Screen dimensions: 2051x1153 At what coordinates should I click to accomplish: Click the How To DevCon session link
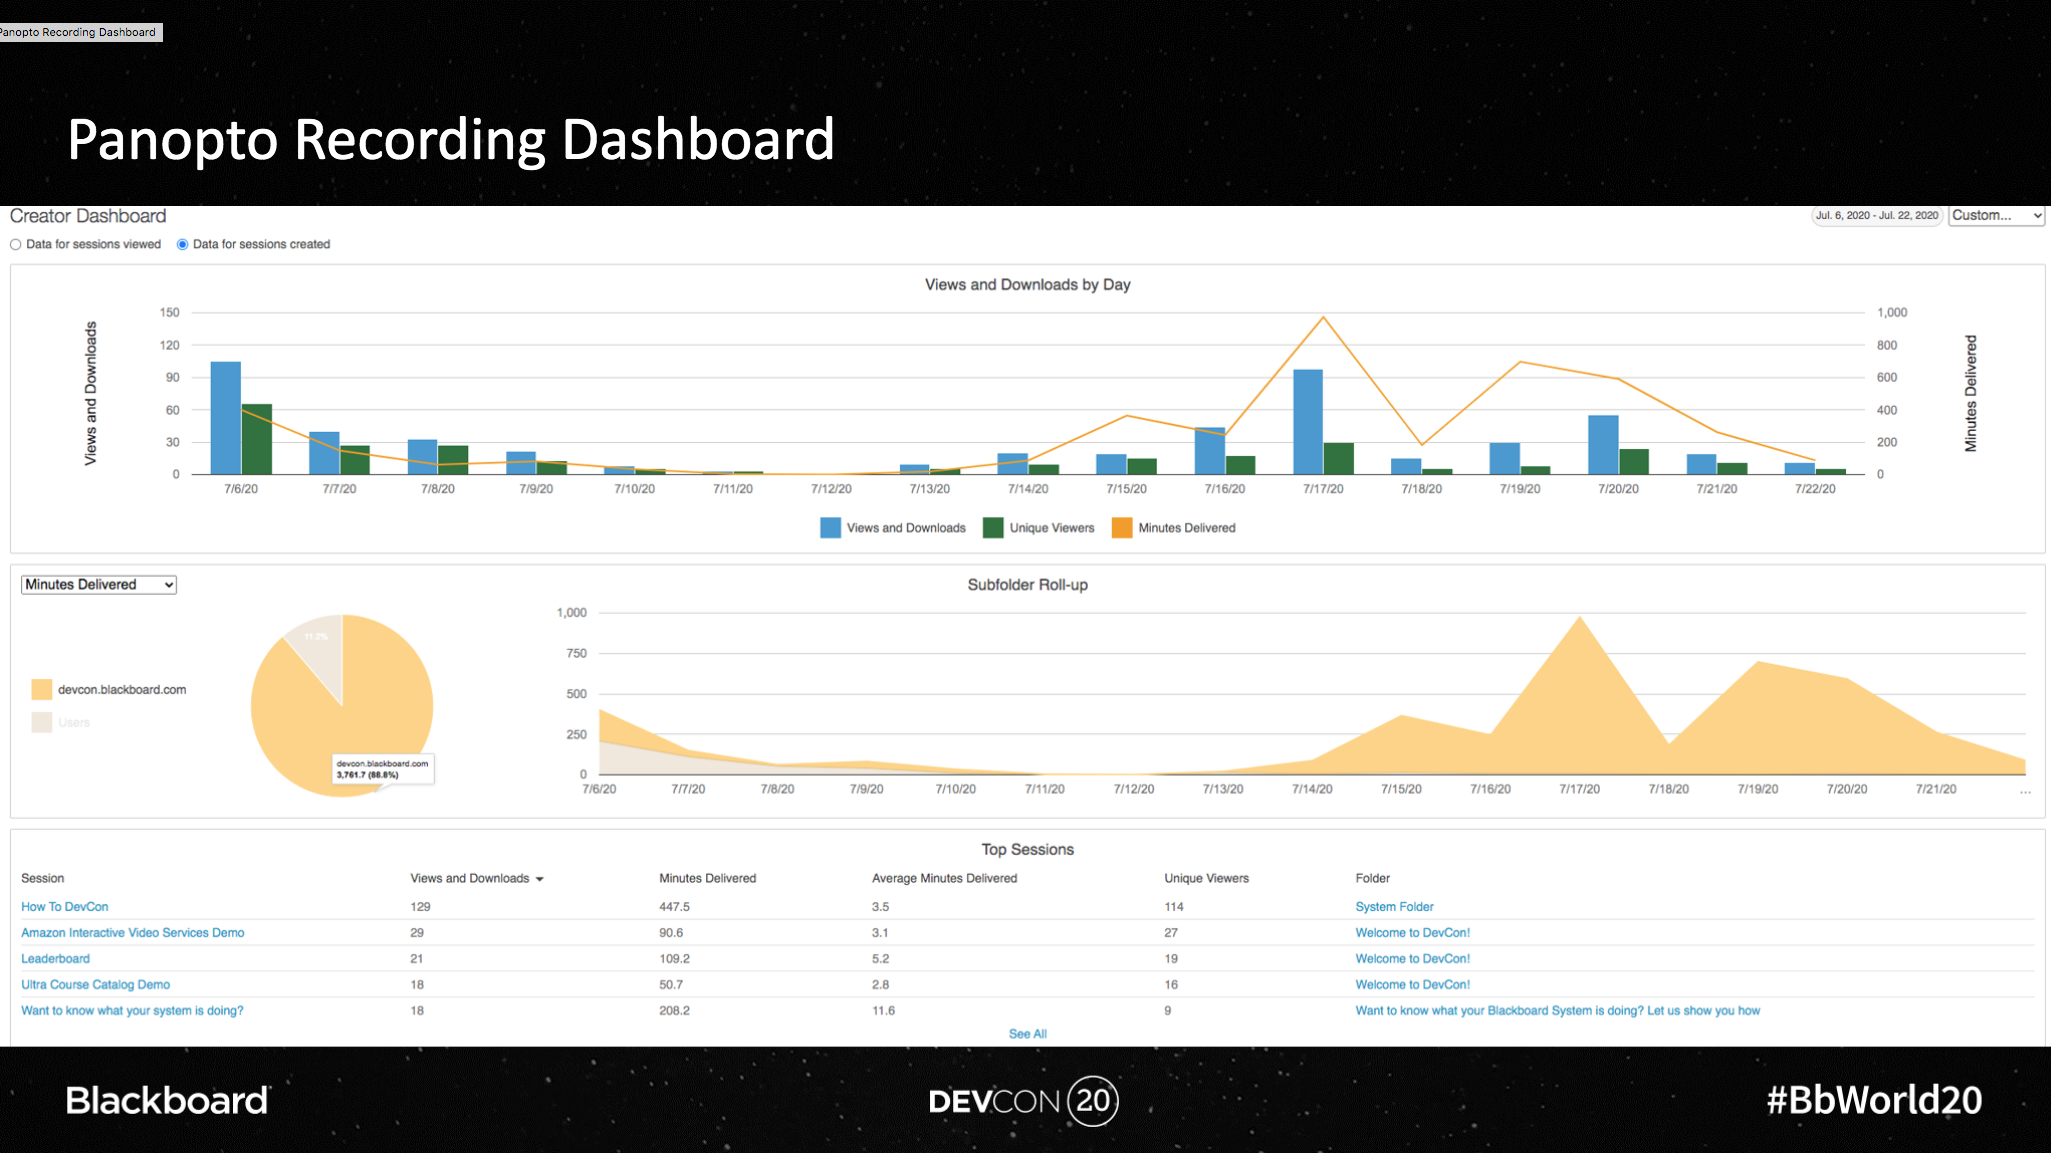62,907
